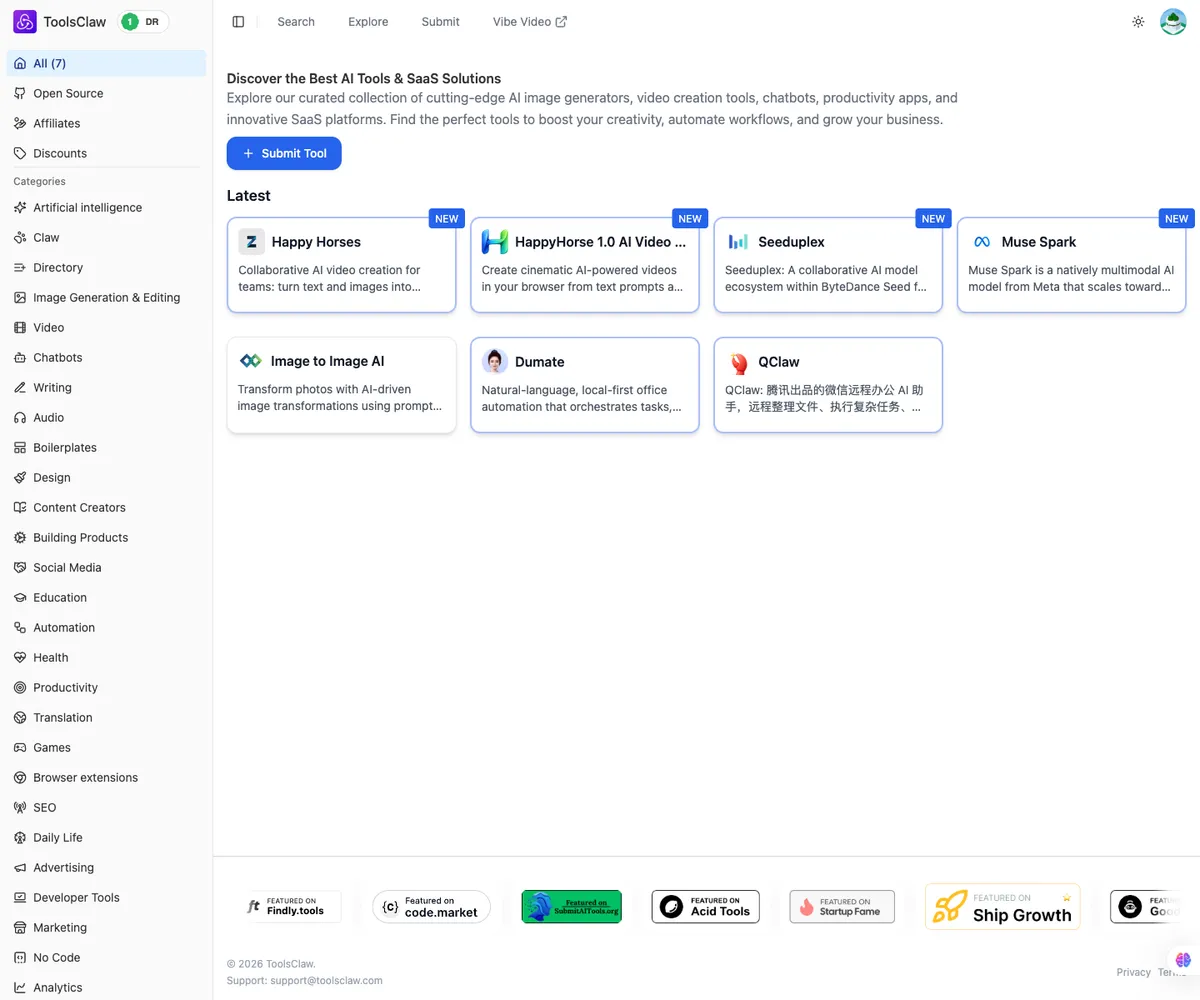Open the HappyHorse 1.0 AI Video card
Viewport: 1200px width, 1000px height.
click(585, 265)
